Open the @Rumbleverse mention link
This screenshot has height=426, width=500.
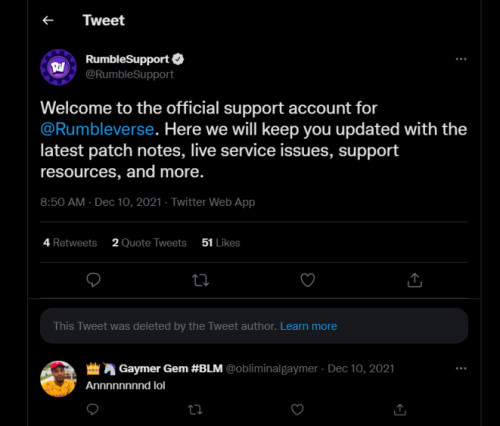(97, 129)
